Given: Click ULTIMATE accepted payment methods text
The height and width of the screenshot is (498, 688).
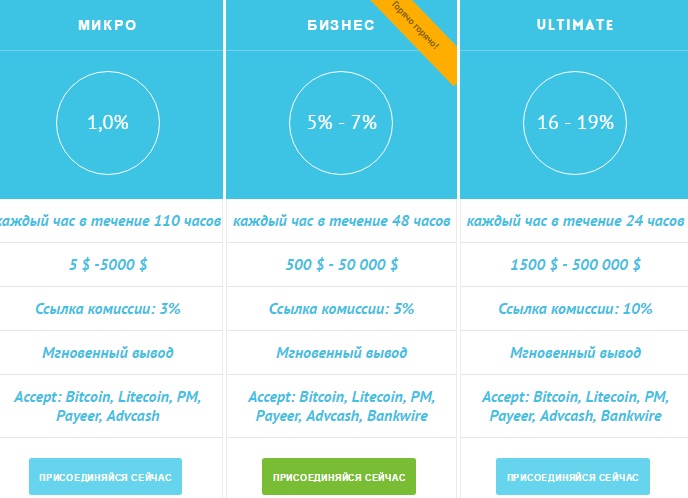Looking at the screenshot, I should (x=575, y=406).
